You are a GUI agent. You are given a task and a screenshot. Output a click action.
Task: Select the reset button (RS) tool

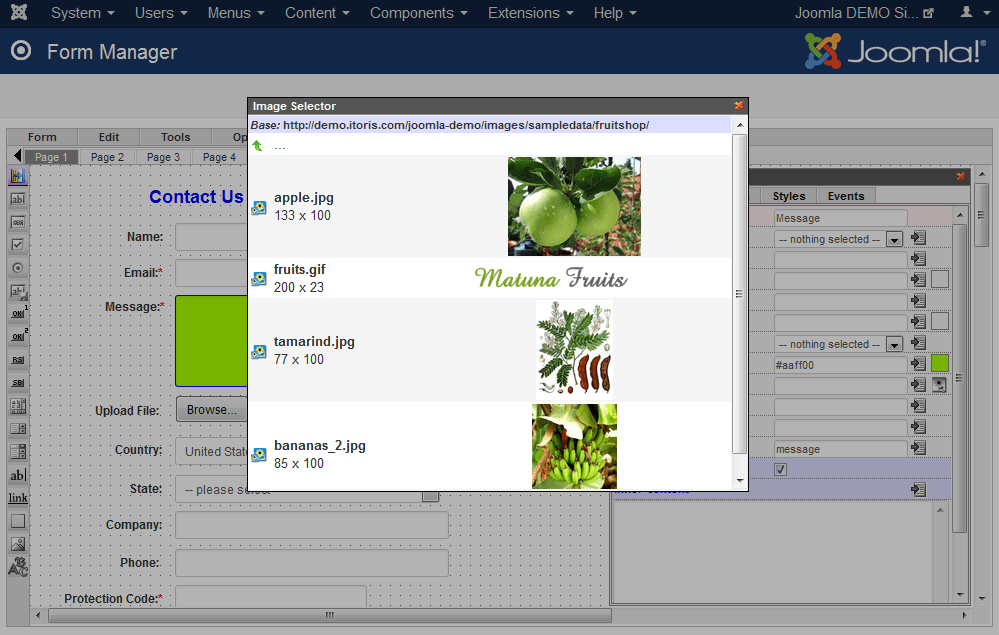[x=17, y=360]
